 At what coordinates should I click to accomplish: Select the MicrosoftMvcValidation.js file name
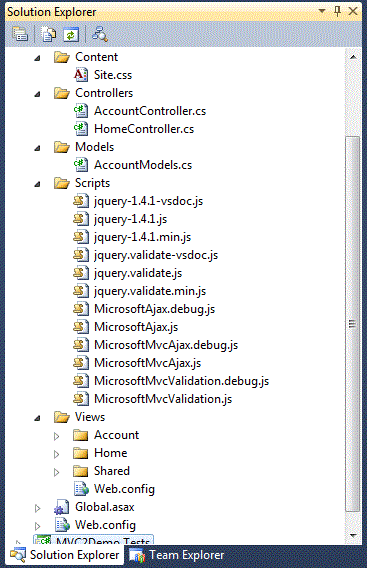click(x=163, y=399)
